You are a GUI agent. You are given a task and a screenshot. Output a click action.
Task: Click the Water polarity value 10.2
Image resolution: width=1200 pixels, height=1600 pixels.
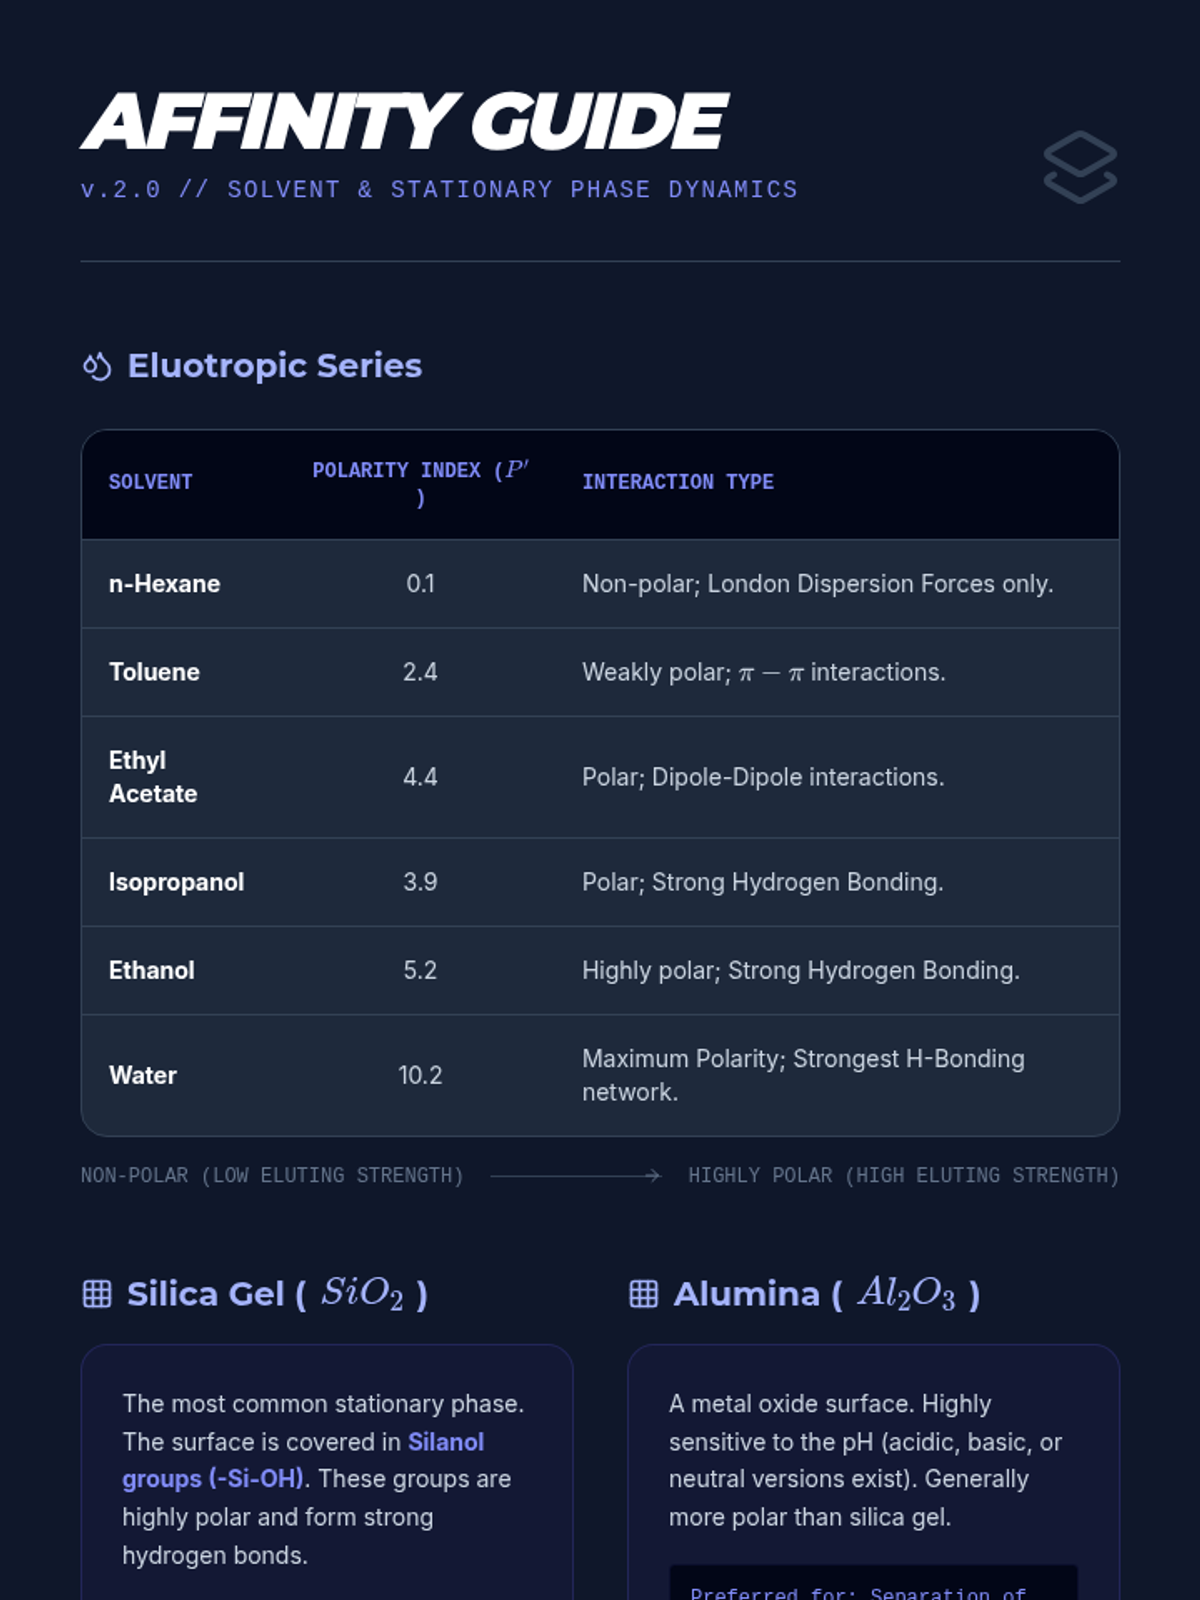click(420, 1076)
